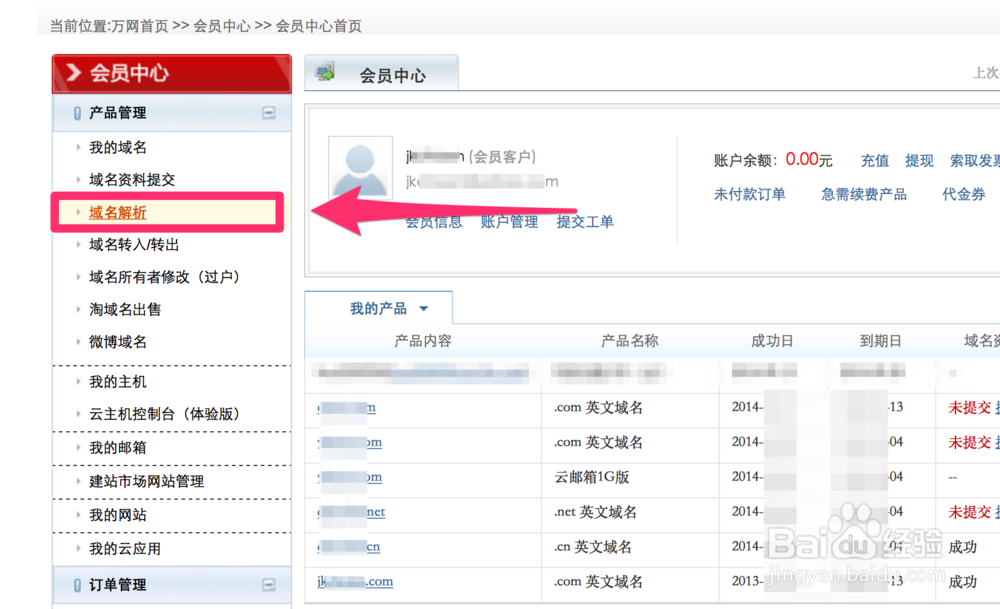Collapse the 订单管理 section

point(268,585)
